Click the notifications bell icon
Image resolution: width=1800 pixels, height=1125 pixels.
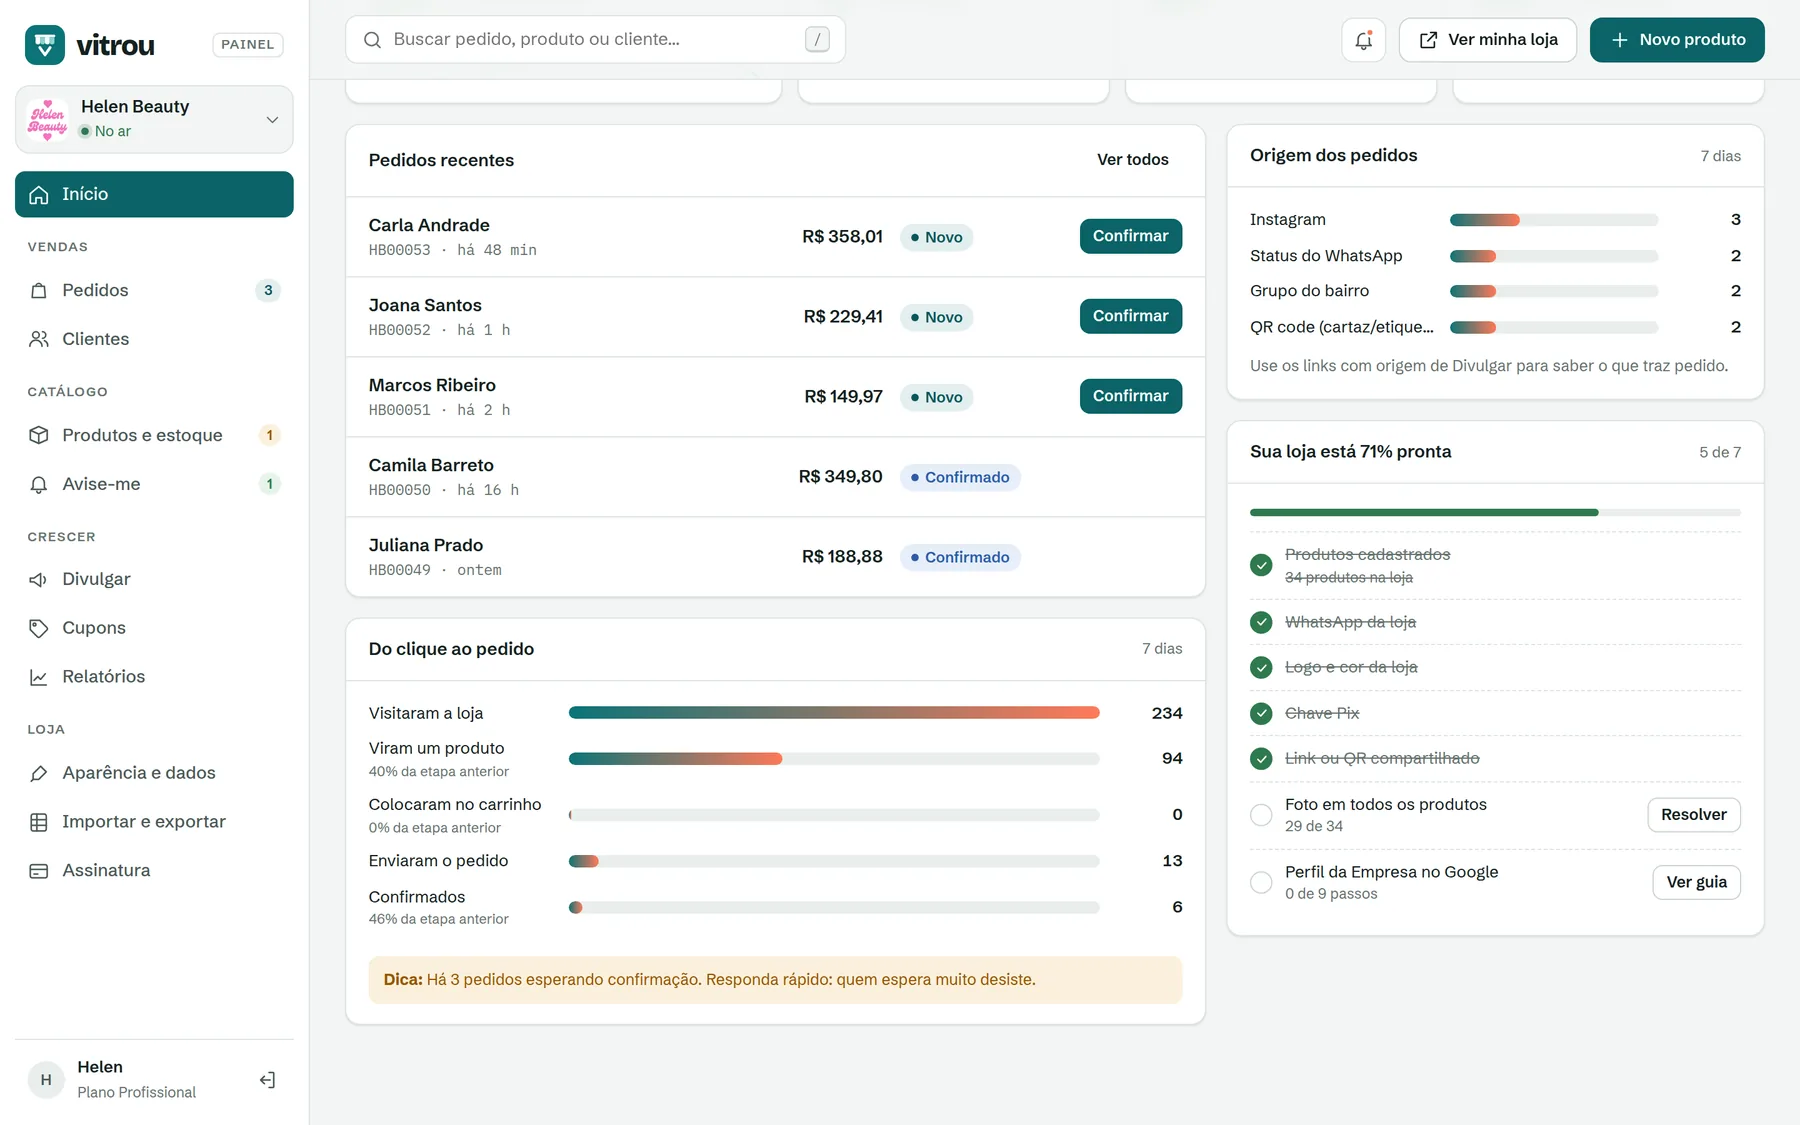(1363, 40)
